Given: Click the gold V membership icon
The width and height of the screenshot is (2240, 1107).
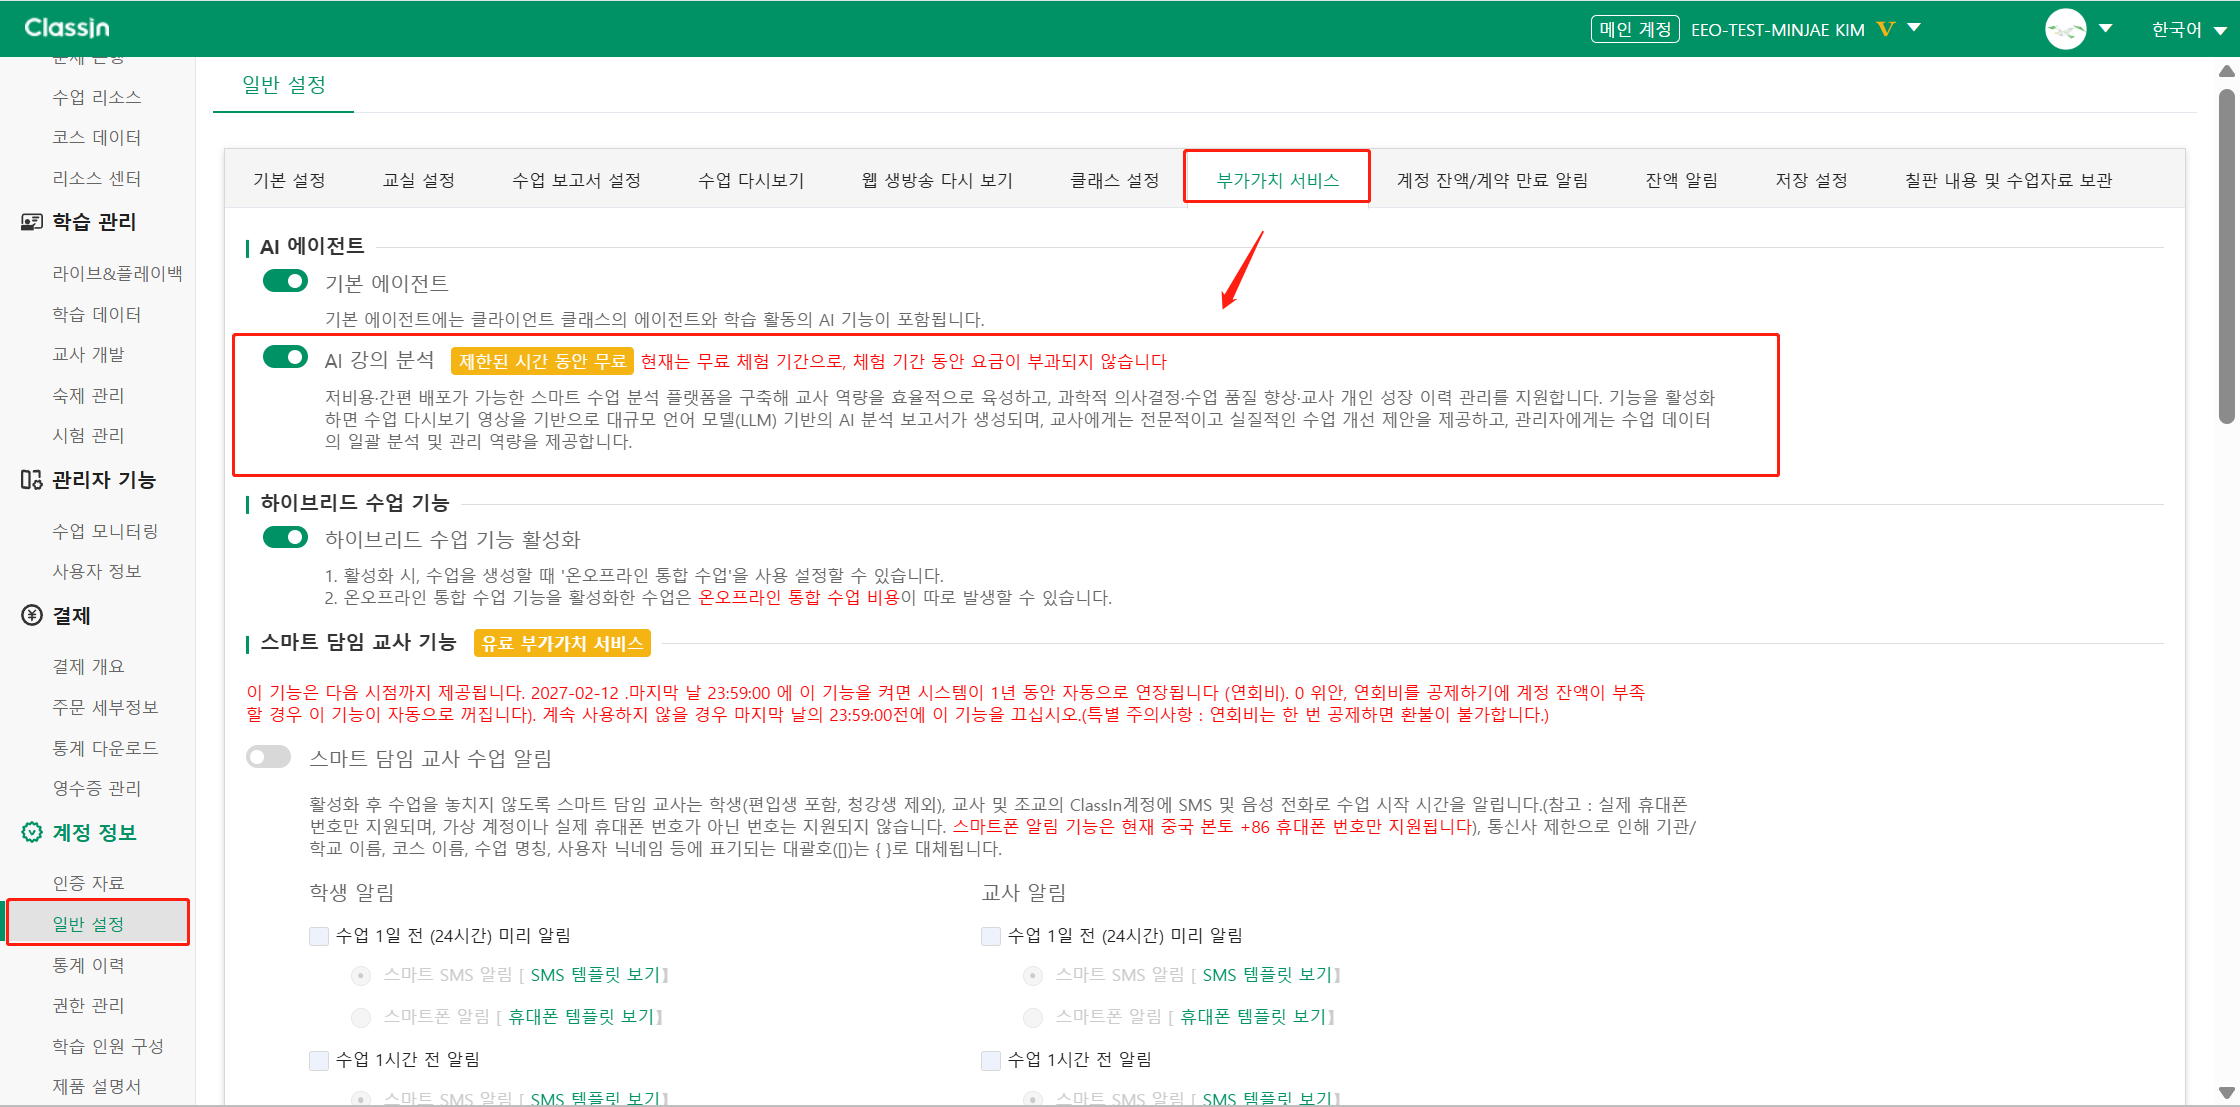Looking at the screenshot, I should click(x=1886, y=29).
